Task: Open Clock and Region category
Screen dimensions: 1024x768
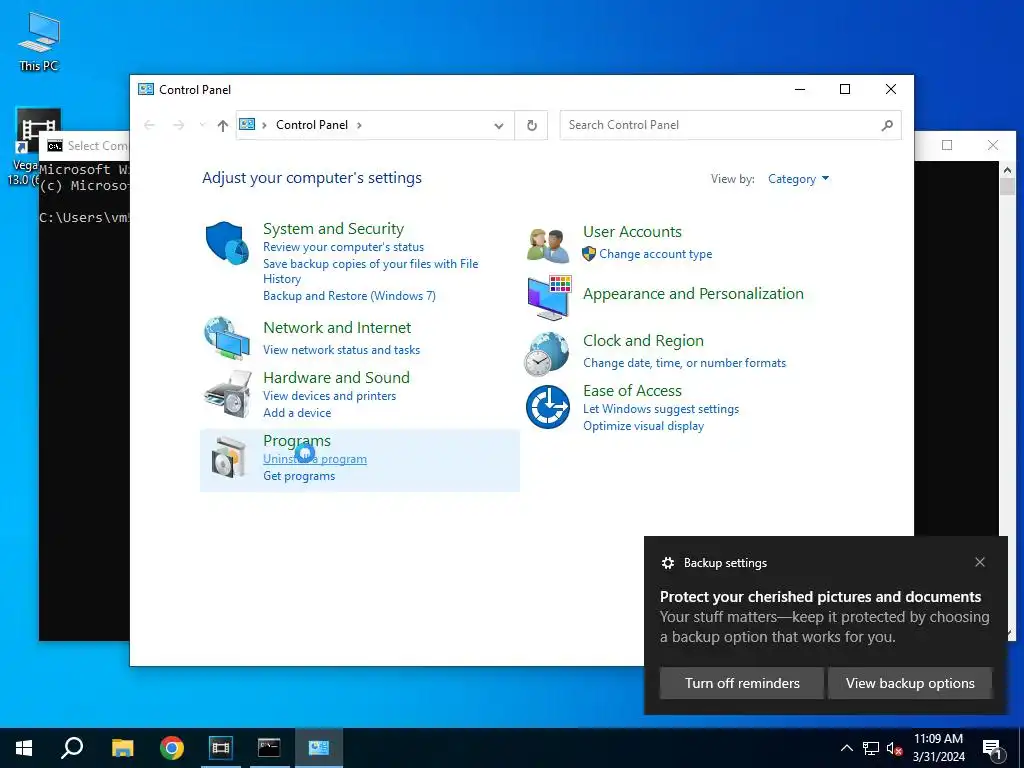Action: coord(643,341)
